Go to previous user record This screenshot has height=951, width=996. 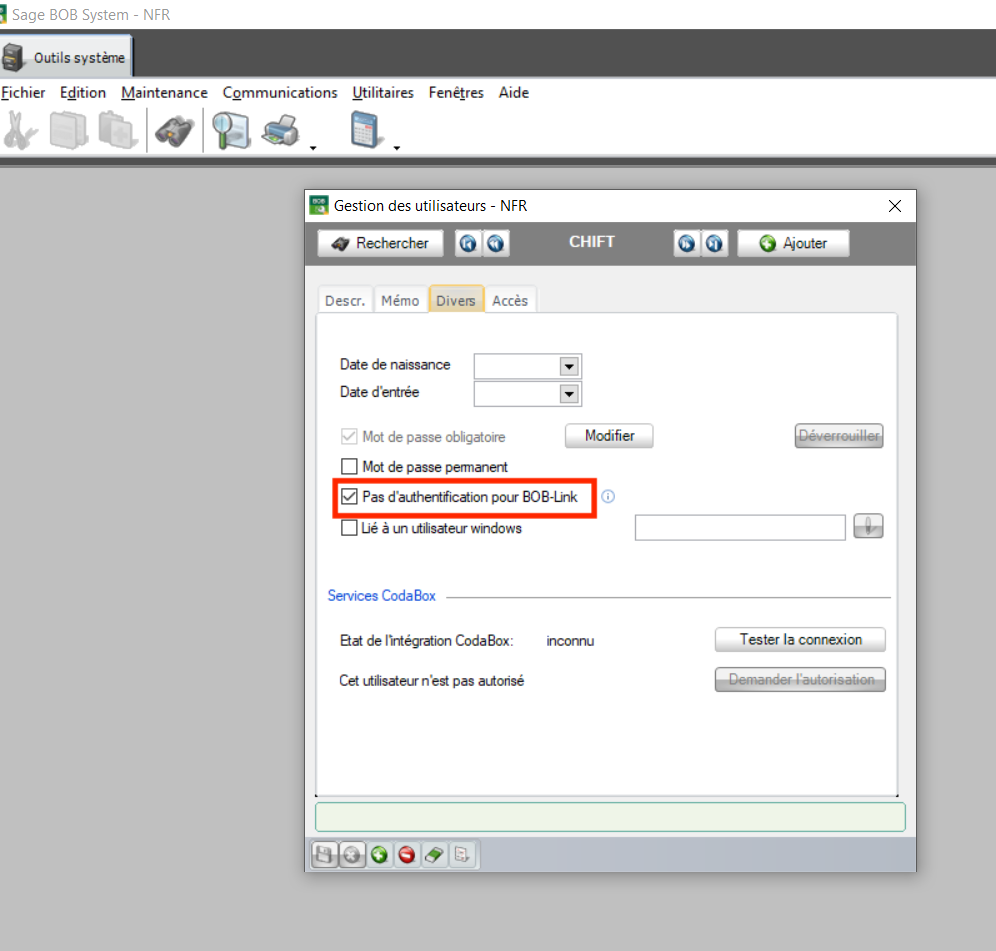495,243
